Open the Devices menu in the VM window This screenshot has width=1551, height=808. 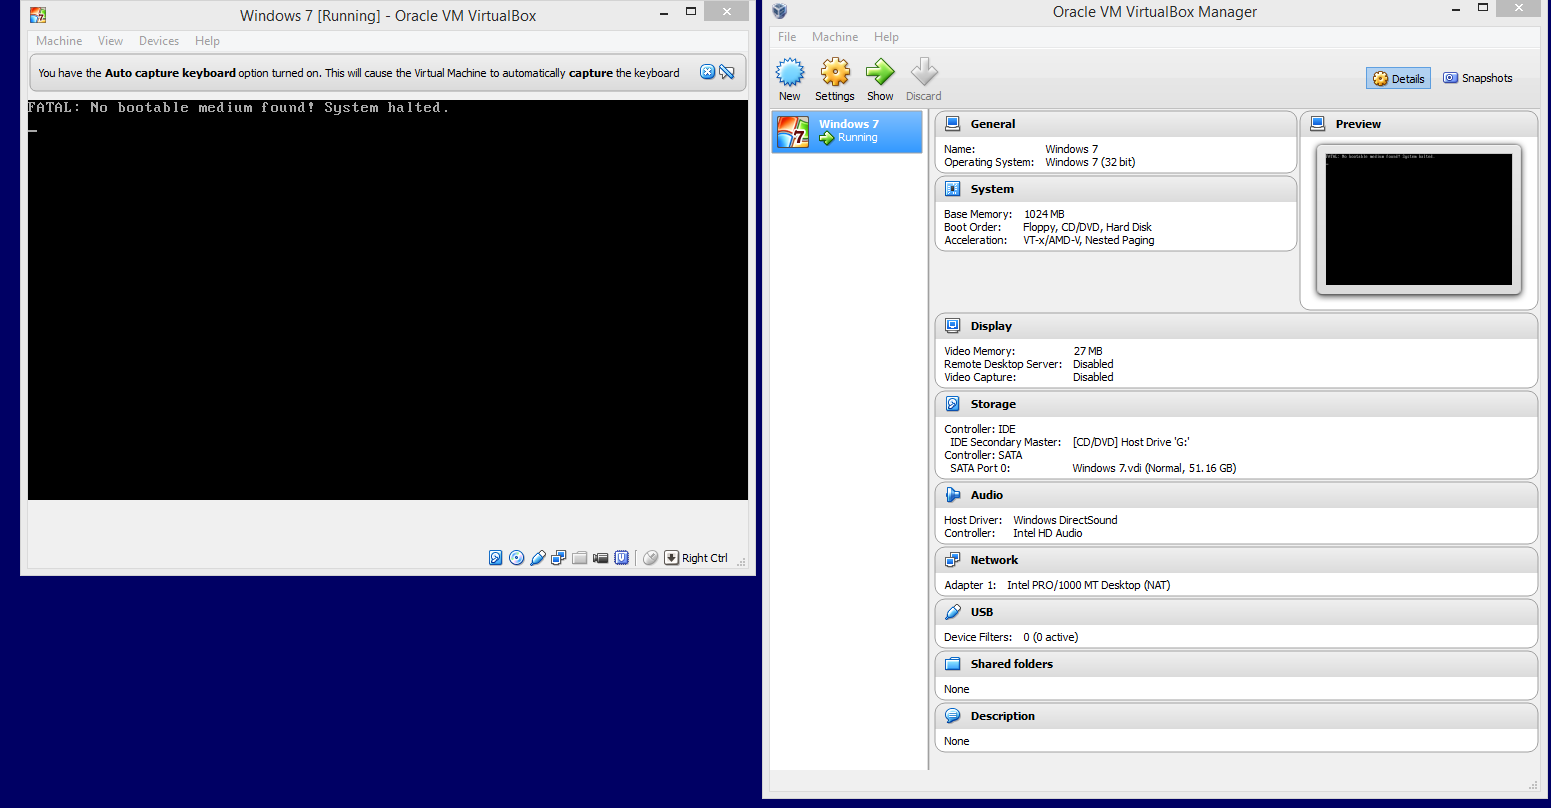coord(159,41)
